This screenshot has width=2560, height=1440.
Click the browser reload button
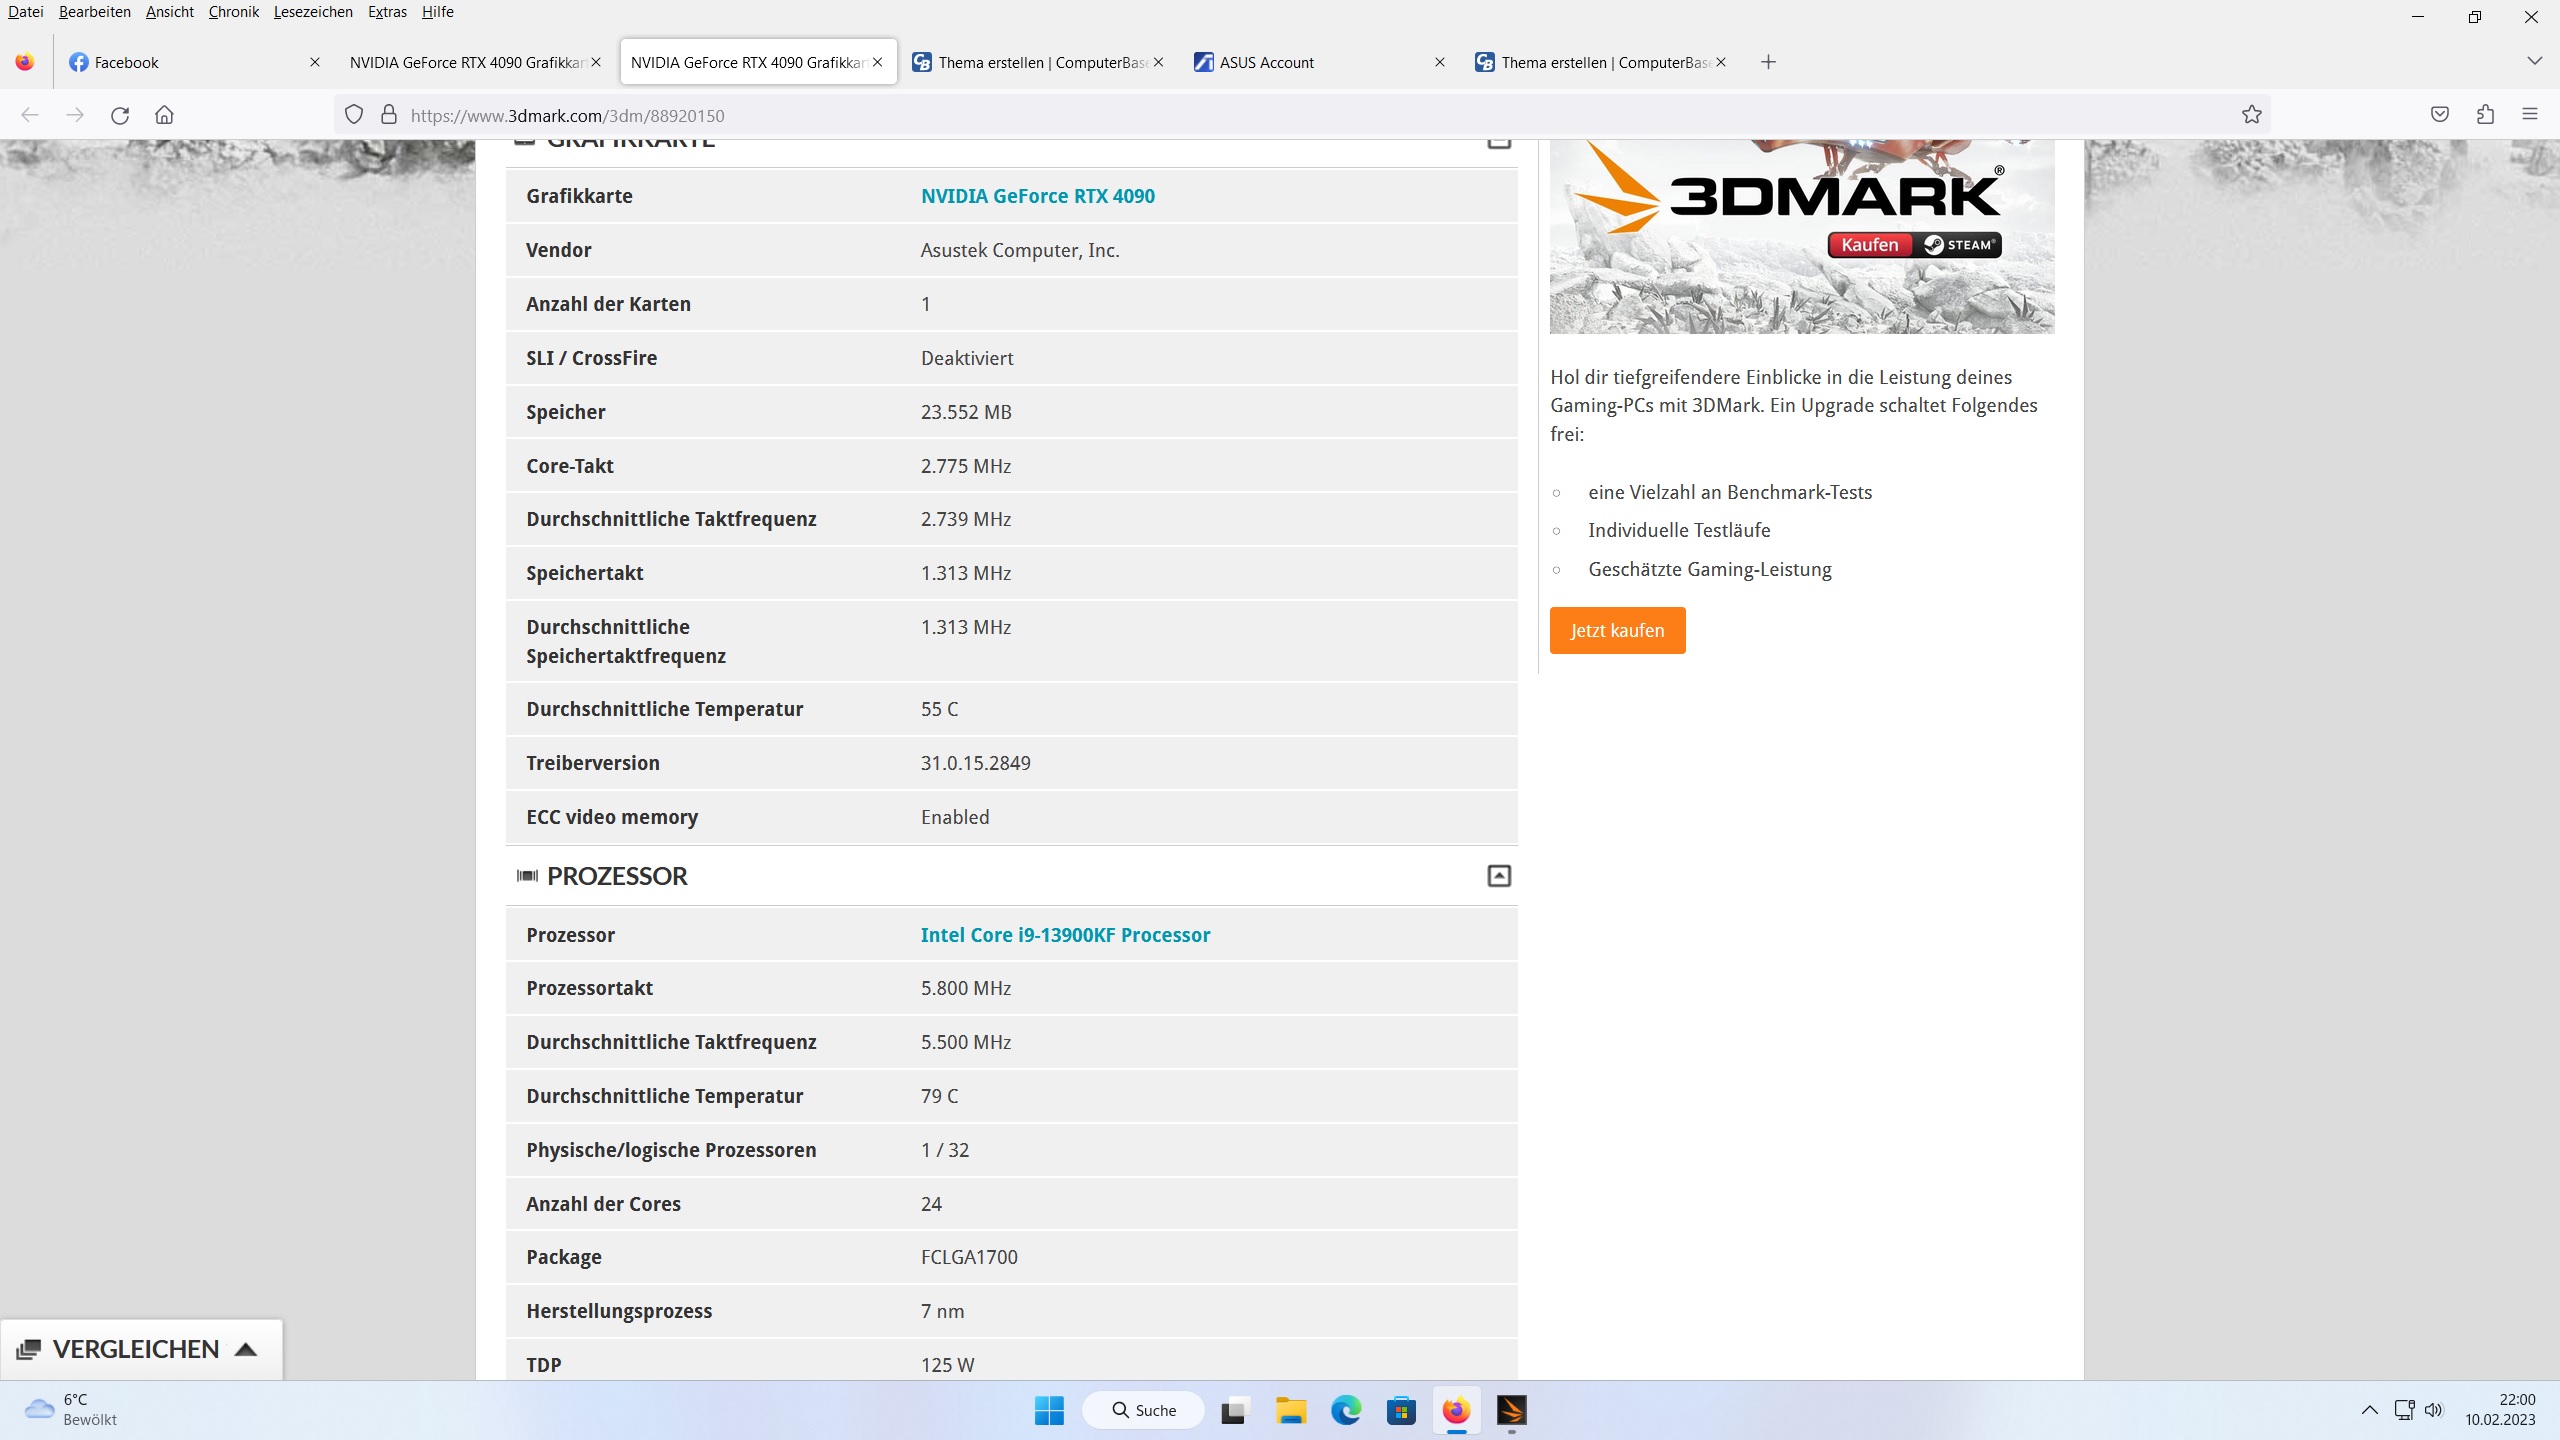pyautogui.click(x=120, y=115)
